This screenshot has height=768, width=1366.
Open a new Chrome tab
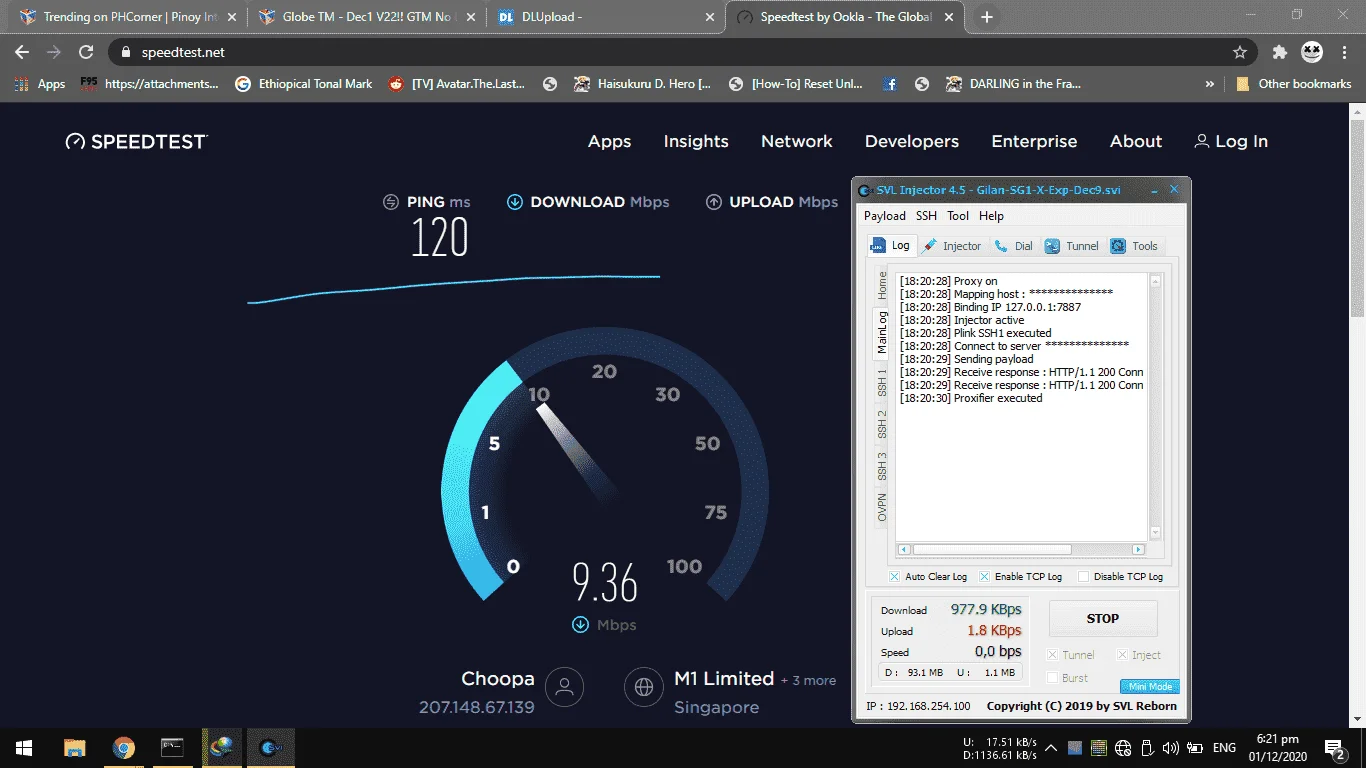coord(987,17)
